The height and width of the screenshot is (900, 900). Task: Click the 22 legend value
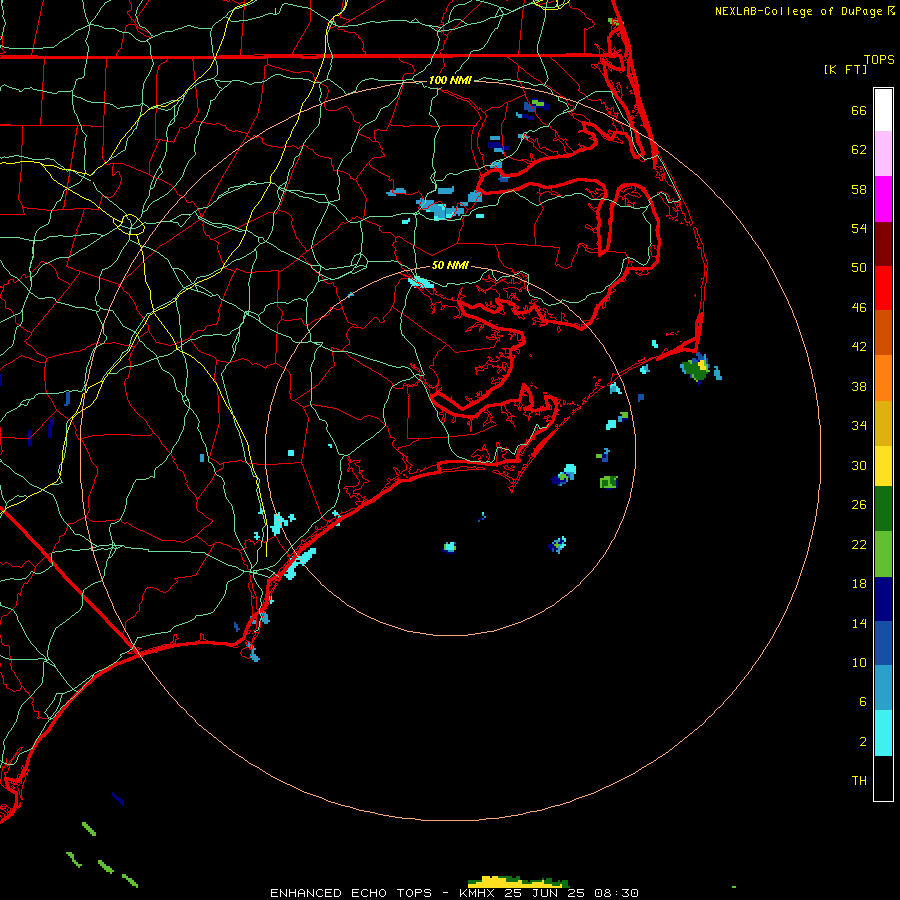859,545
